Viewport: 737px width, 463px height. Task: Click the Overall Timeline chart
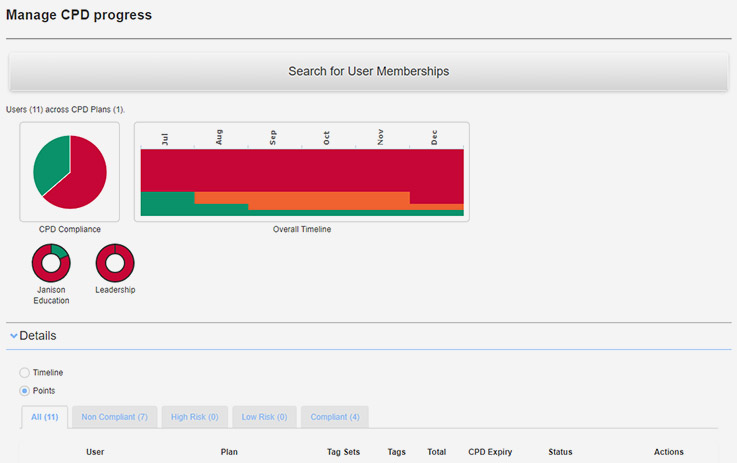click(x=302, y=172)
